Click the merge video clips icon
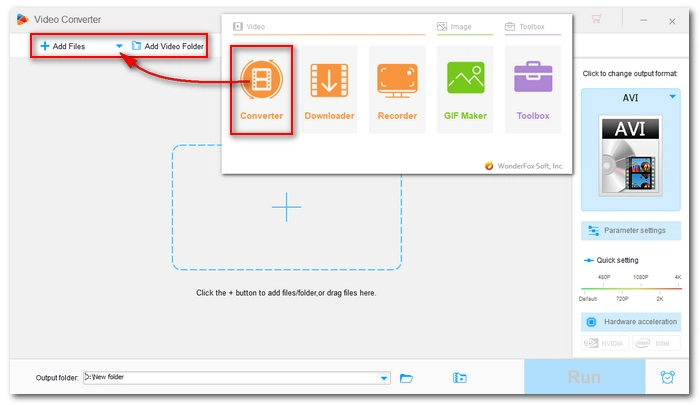700x405 pixels. click(x=459, y=378)
